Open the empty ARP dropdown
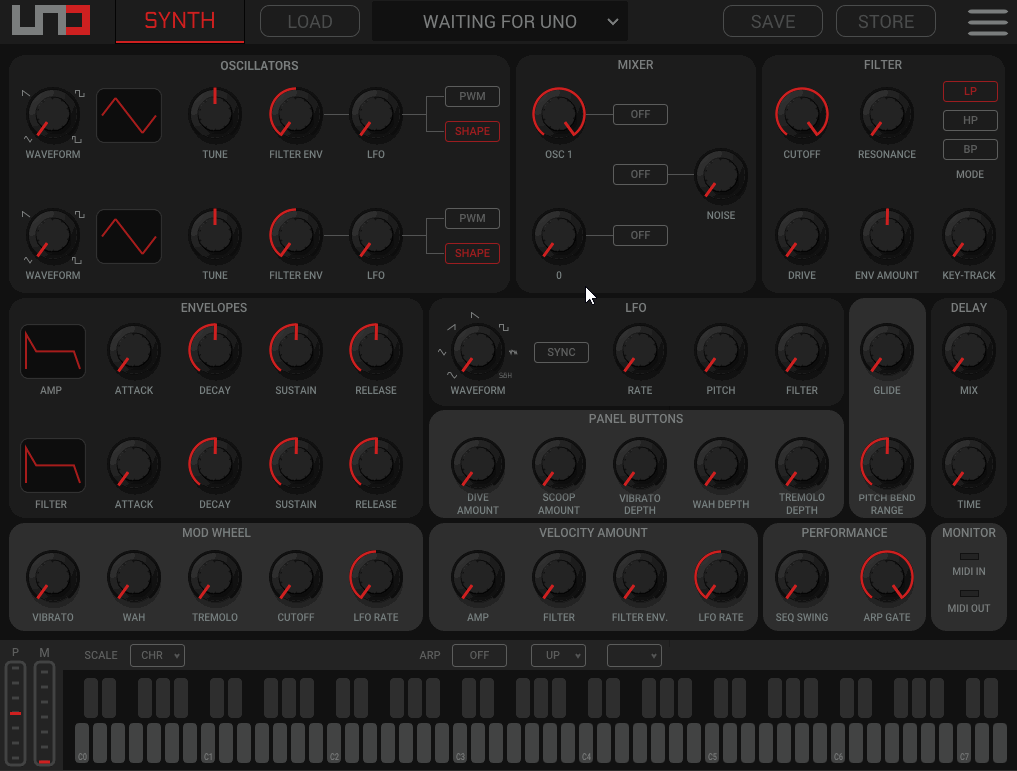 point(634,655)
